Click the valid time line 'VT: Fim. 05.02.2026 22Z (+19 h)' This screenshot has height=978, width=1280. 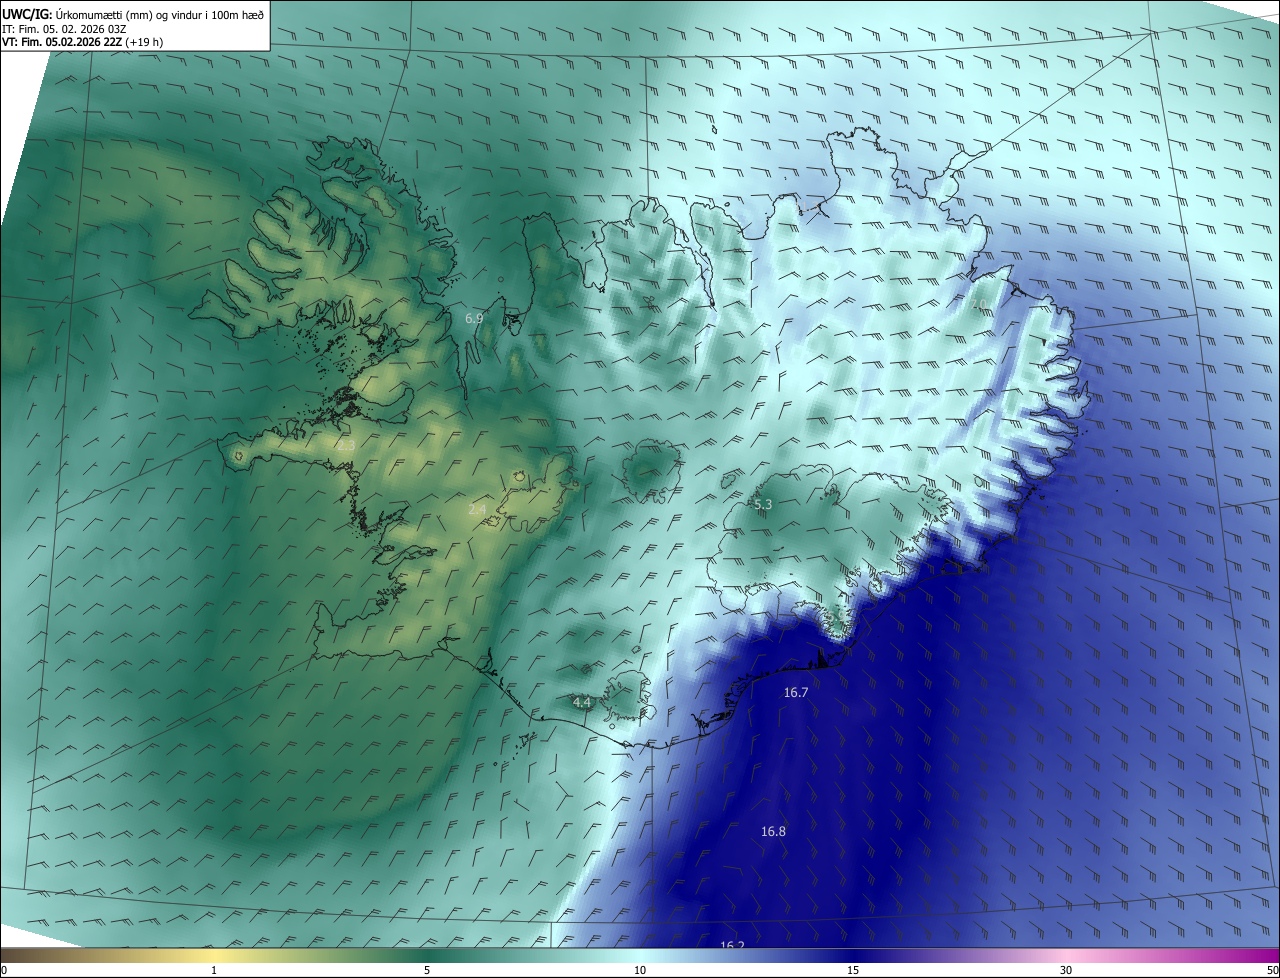82,42
